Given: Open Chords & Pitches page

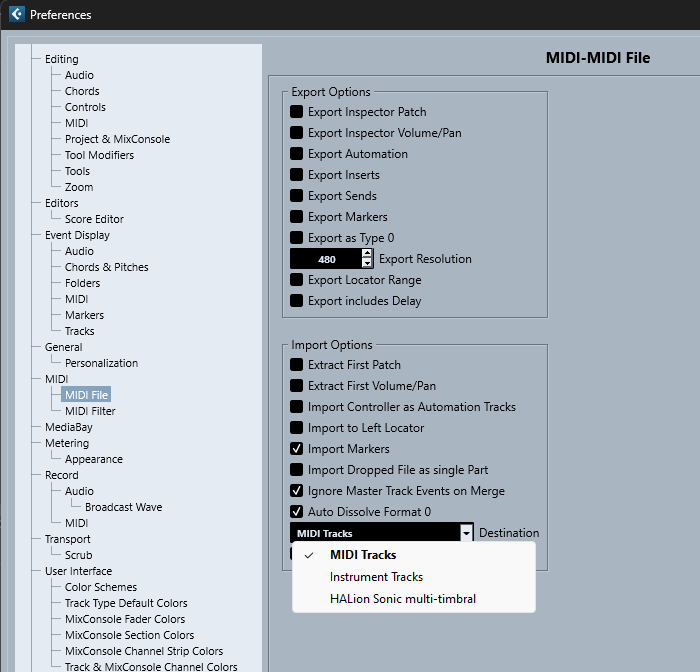Looking at the screenshot, I should pyautogui.click(x=107, y=267).
